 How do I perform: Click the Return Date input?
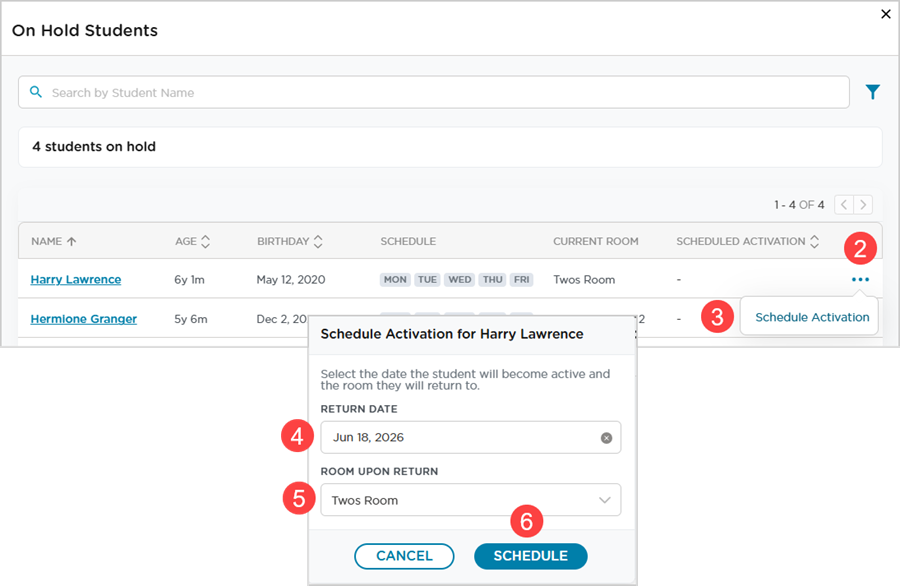click(471, 437)
